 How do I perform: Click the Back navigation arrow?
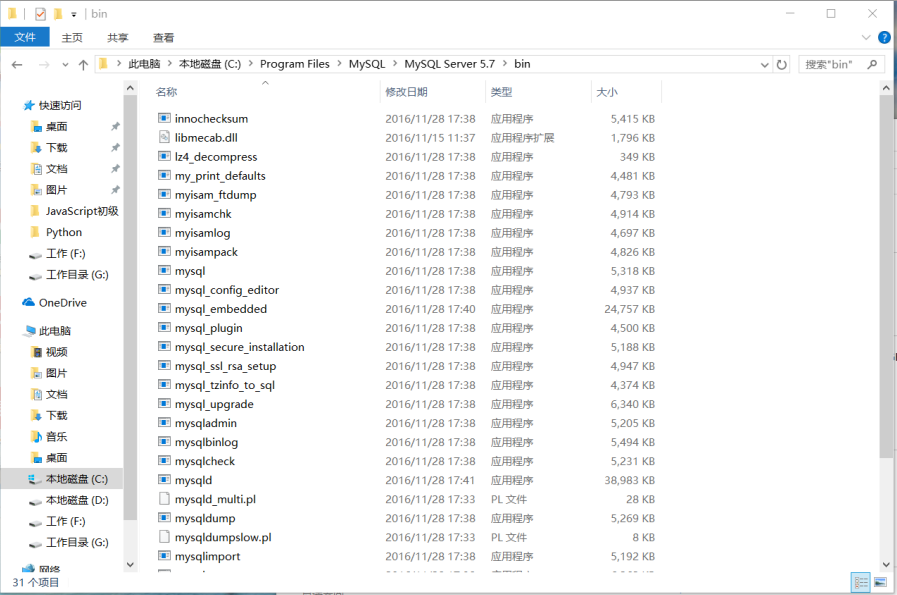pos(17,64)
